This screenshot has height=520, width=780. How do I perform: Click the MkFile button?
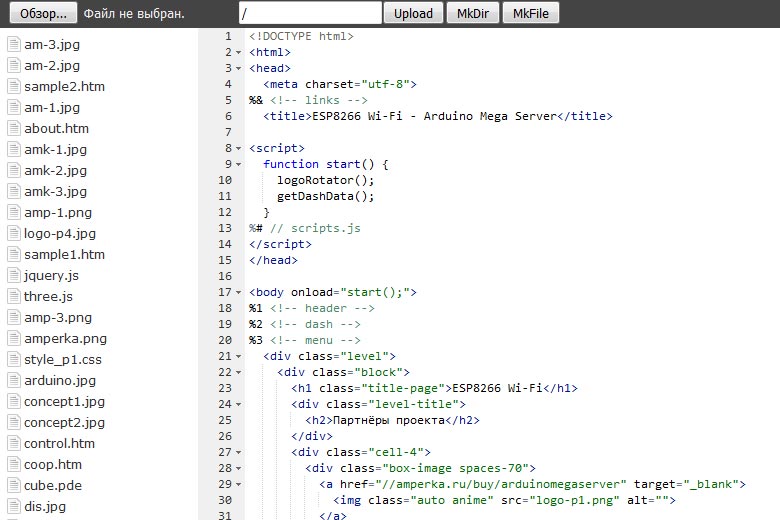[x=530, y=13]
